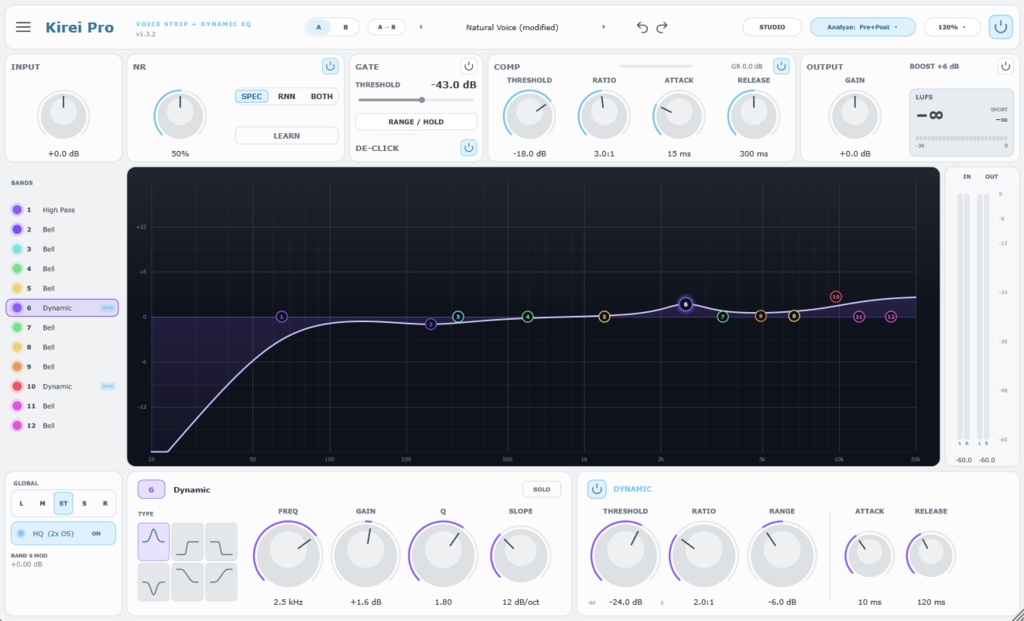The image size is (1024, 621).
Task: Toggle the DE-CLICK power button
Action: pos(468,148)
